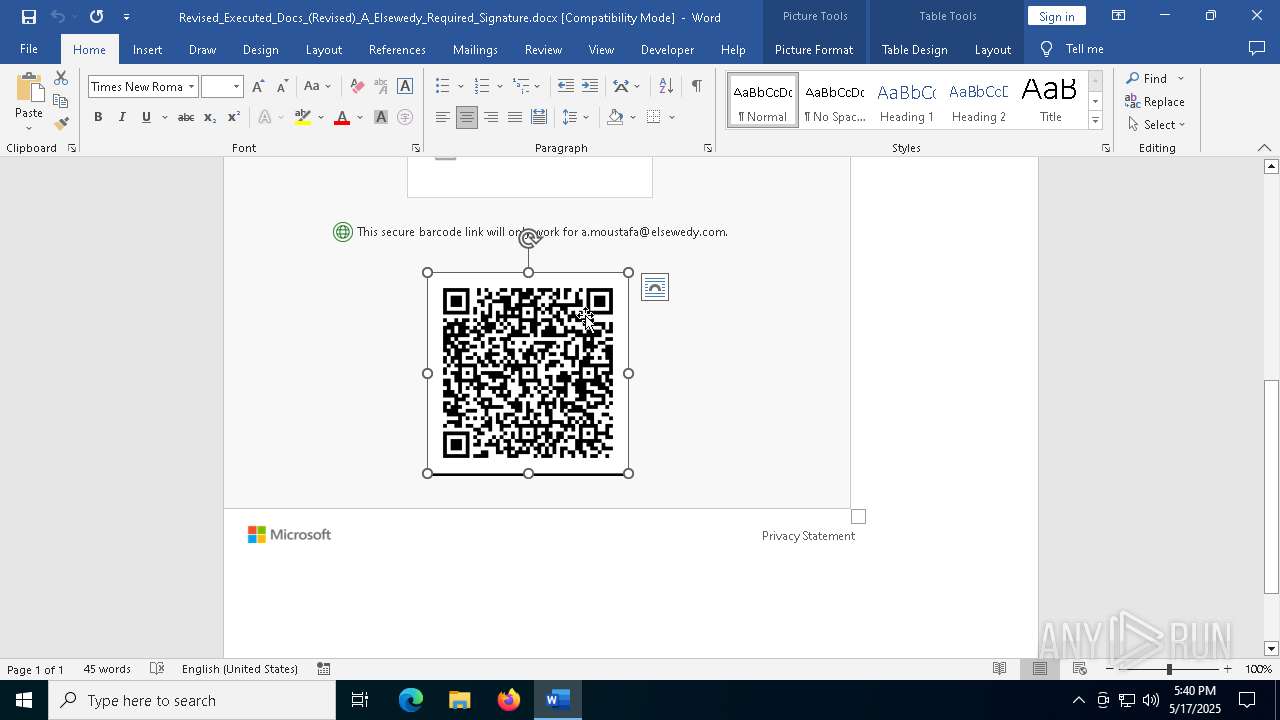Toggle Italic formatting
Screen dimensions: 1280x720
click(x=122, y=117)
